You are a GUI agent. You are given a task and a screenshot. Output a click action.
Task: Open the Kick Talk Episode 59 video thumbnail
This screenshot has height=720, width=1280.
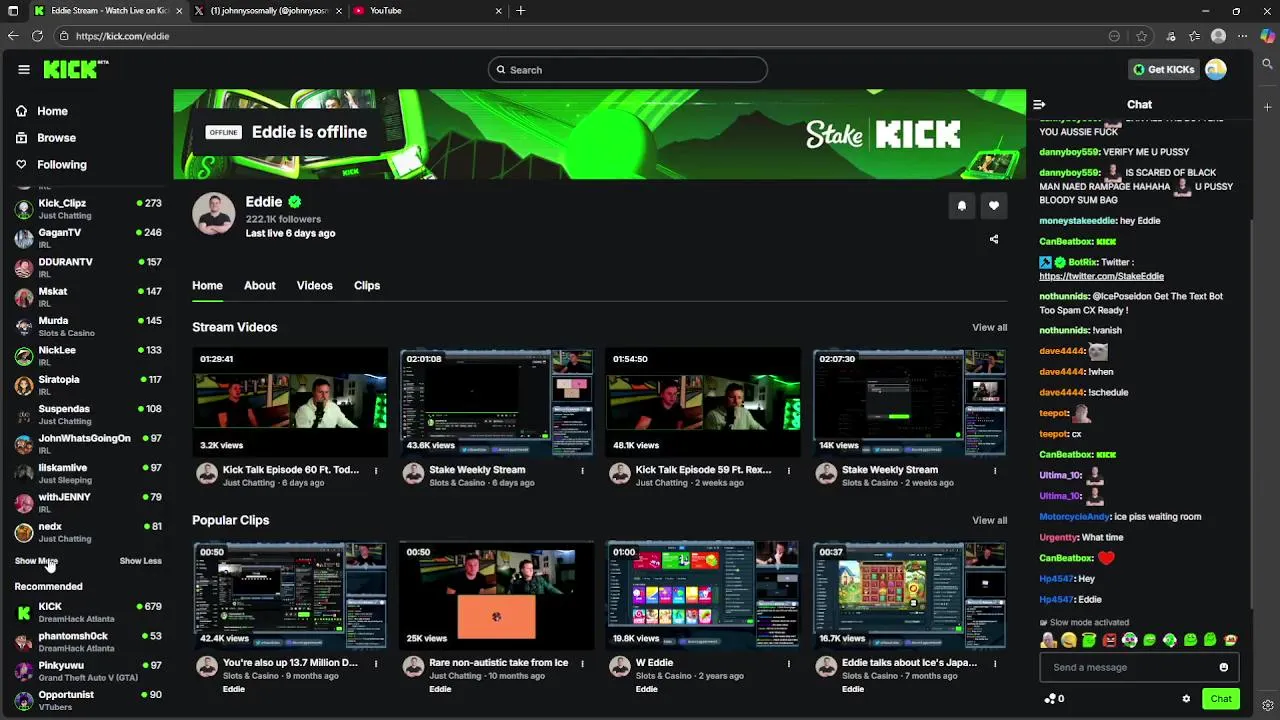pos(703,402)
